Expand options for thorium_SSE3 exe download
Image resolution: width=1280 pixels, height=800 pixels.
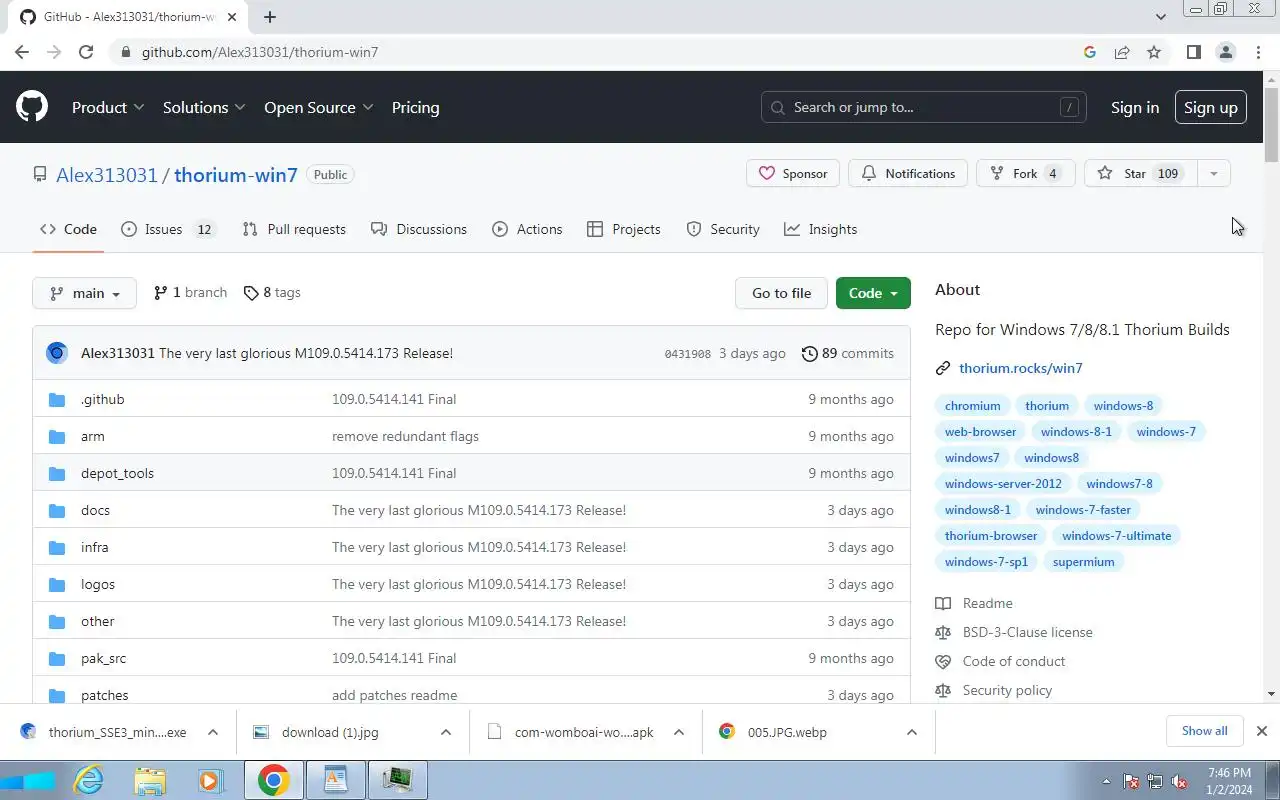(213, 732)
